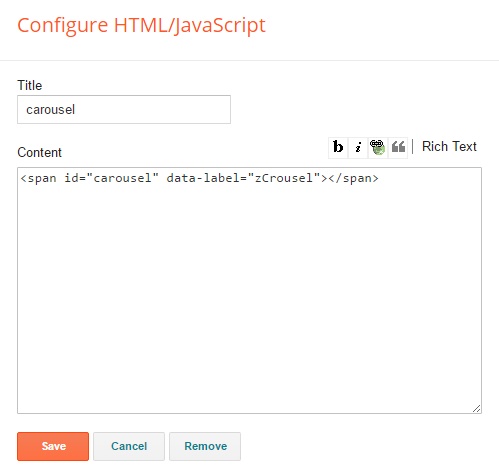Click the Title label above the field

coord(30,85)
